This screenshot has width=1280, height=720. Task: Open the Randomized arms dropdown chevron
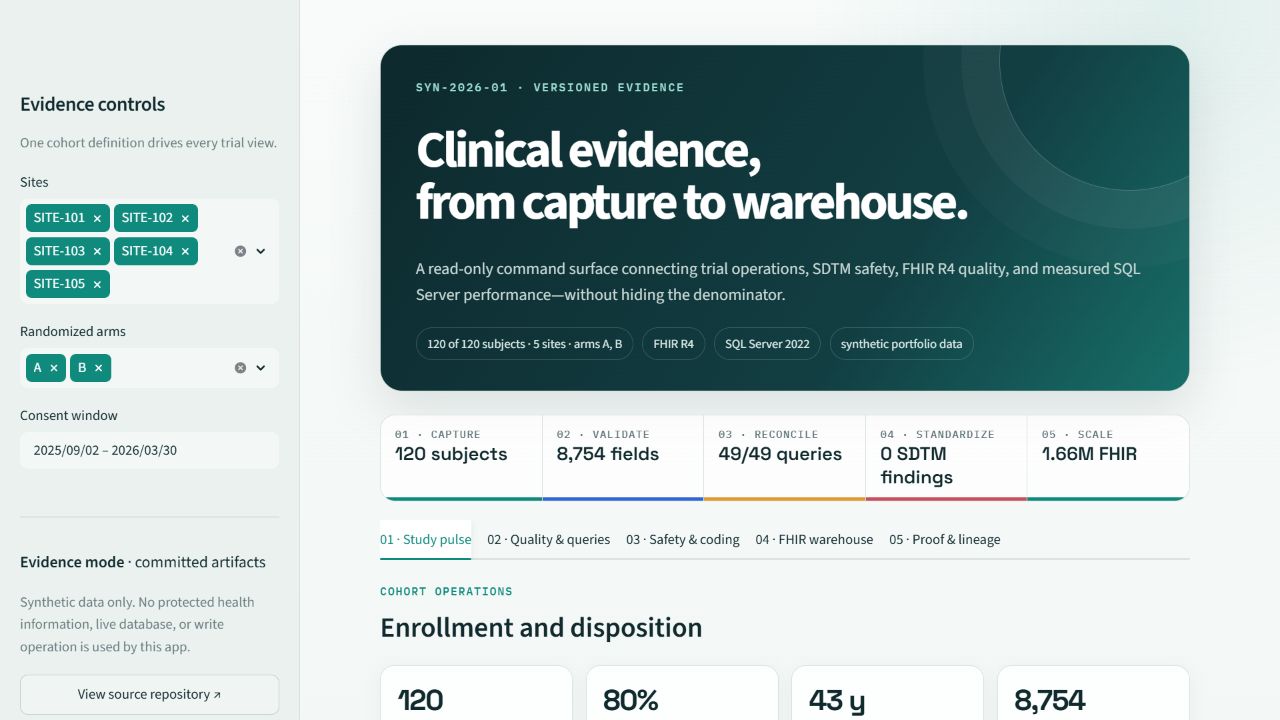pos(261,368)
